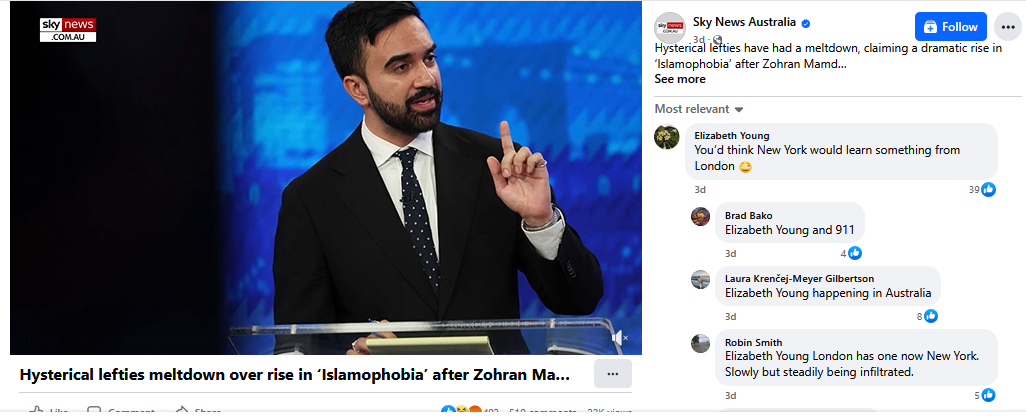Follow Sky News Australia
Image resolution: width=1026 pixels, height=416 pixels.
[950, 27]
